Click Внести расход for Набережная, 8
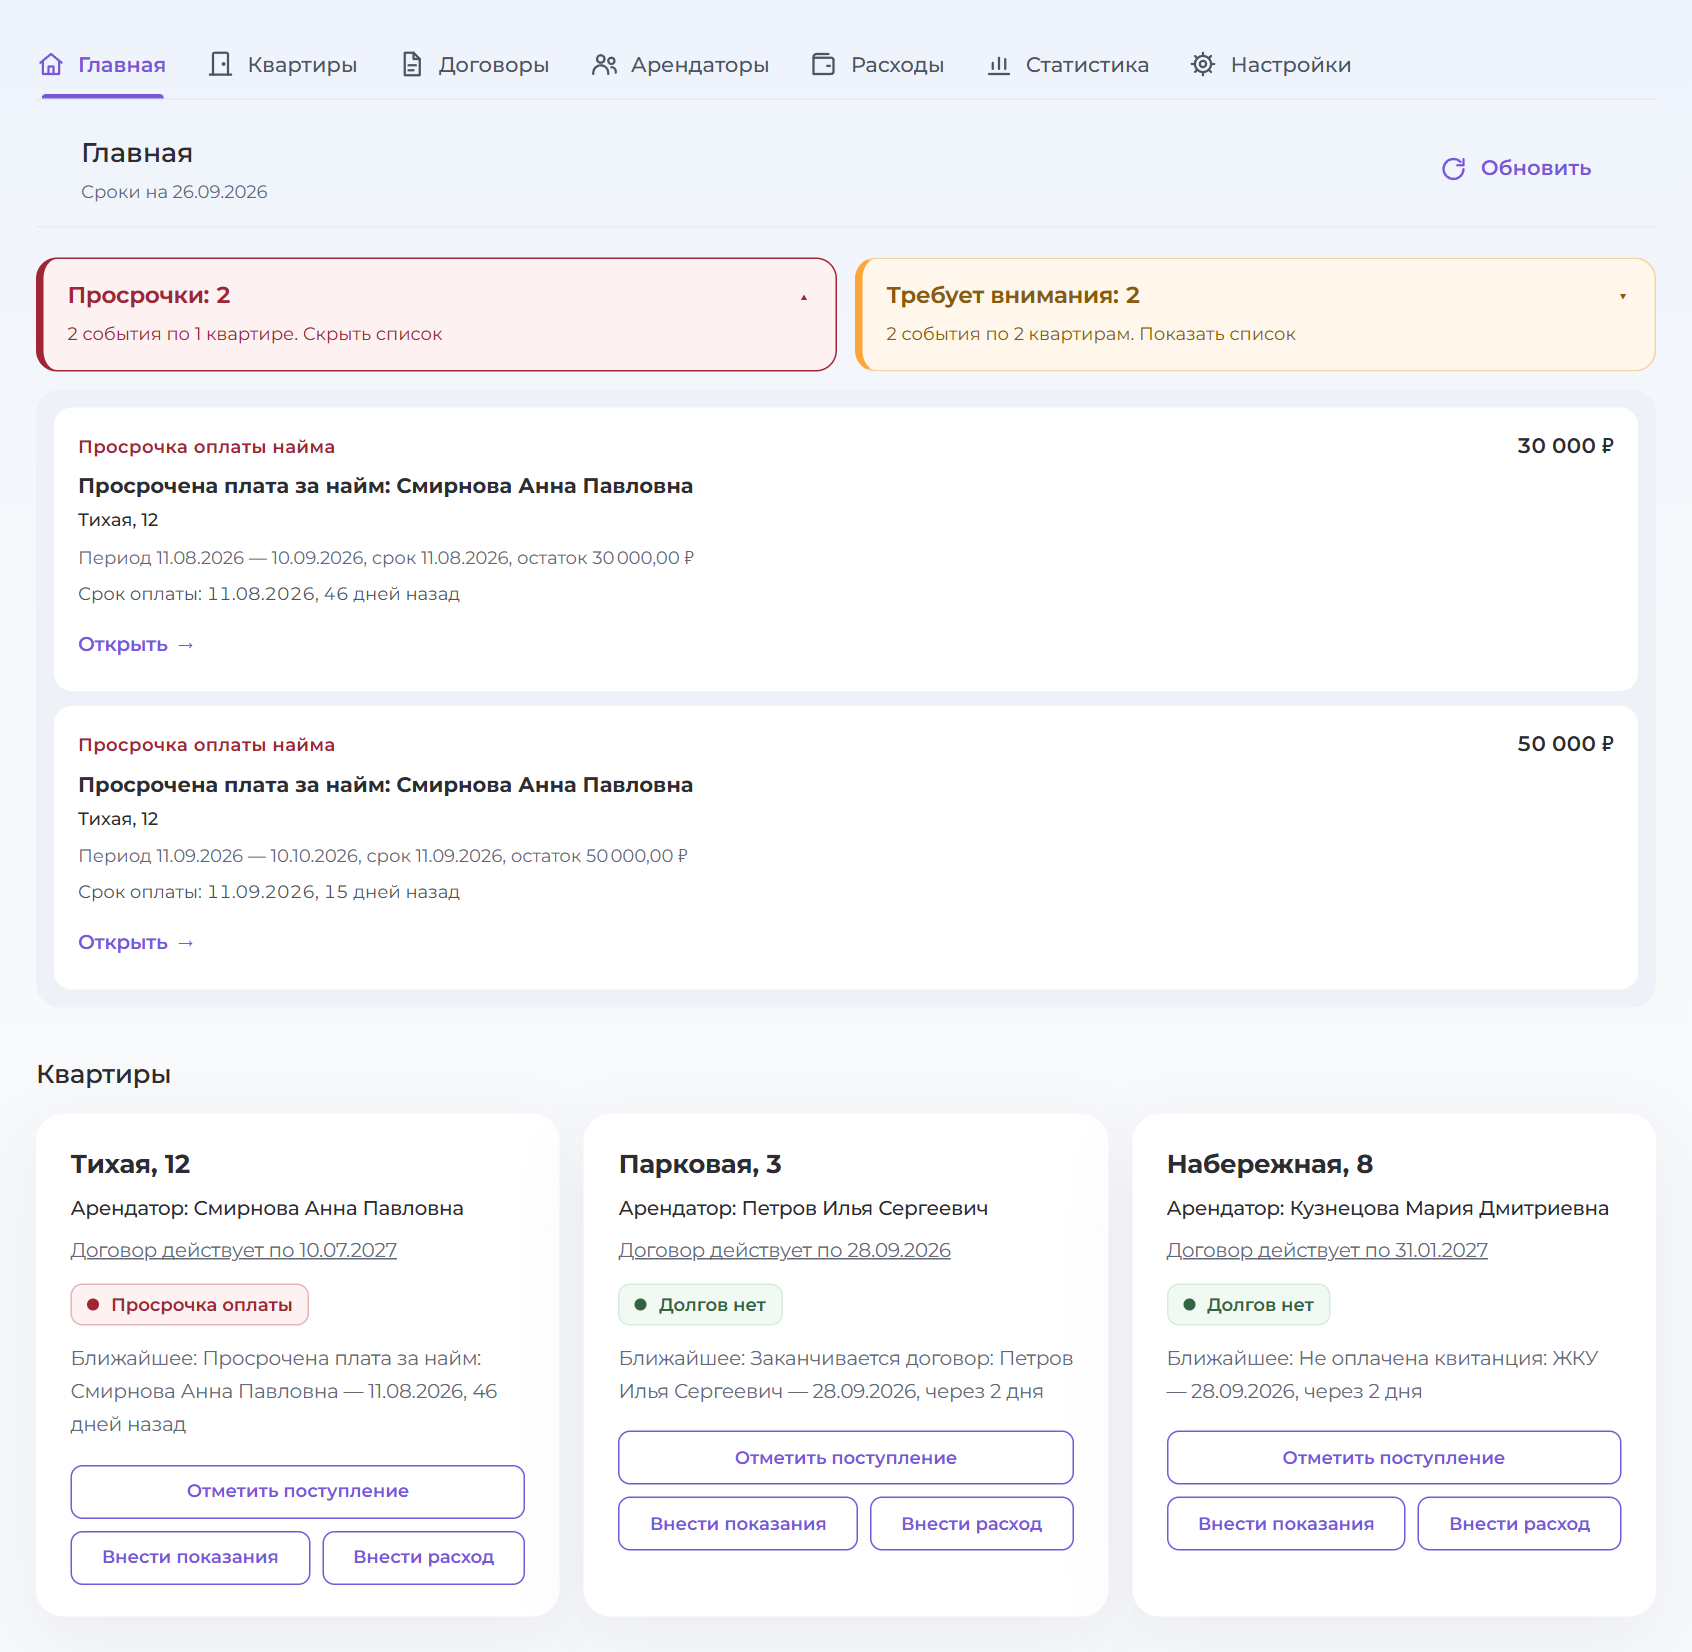The image size is (1692, 1652). point(1520,1524)
